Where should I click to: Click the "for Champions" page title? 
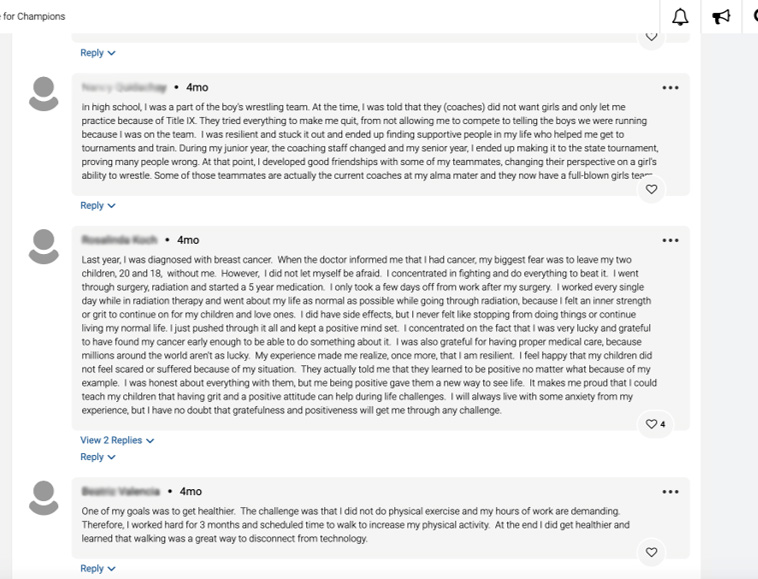pos(33,17)
